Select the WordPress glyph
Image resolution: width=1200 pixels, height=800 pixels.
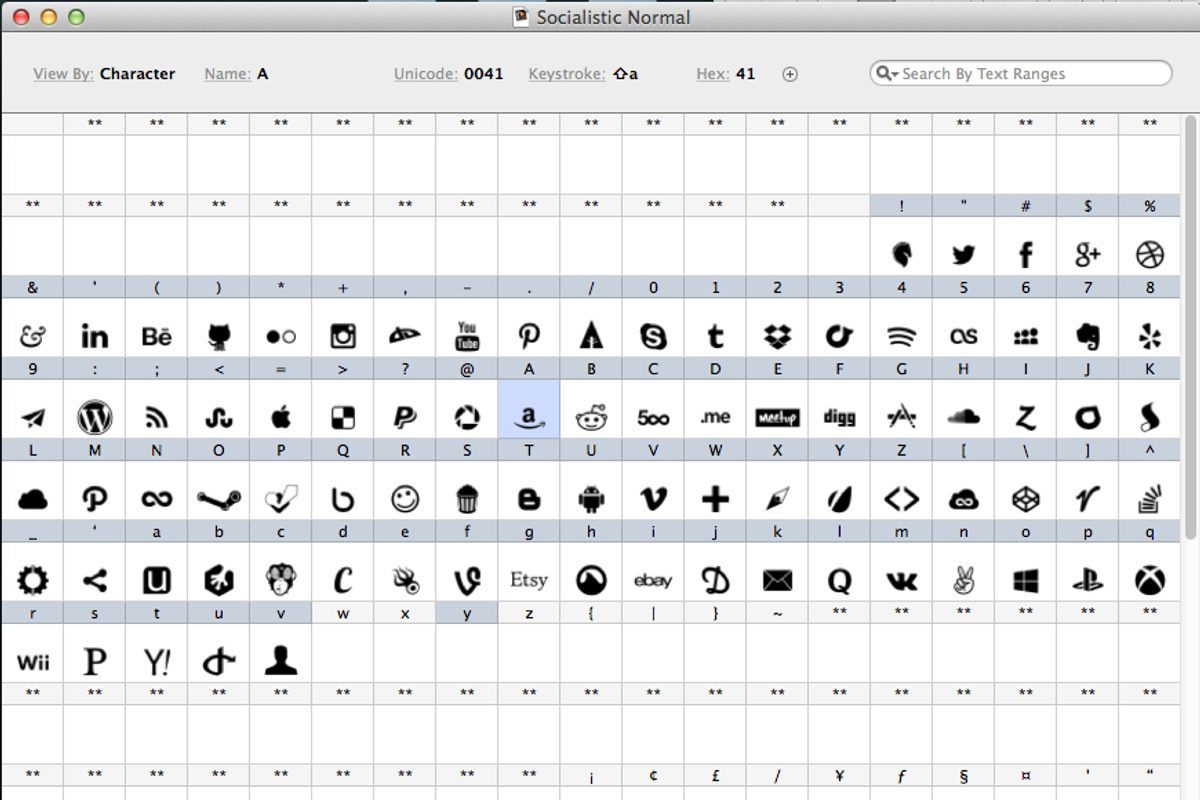tap(95, 417)
